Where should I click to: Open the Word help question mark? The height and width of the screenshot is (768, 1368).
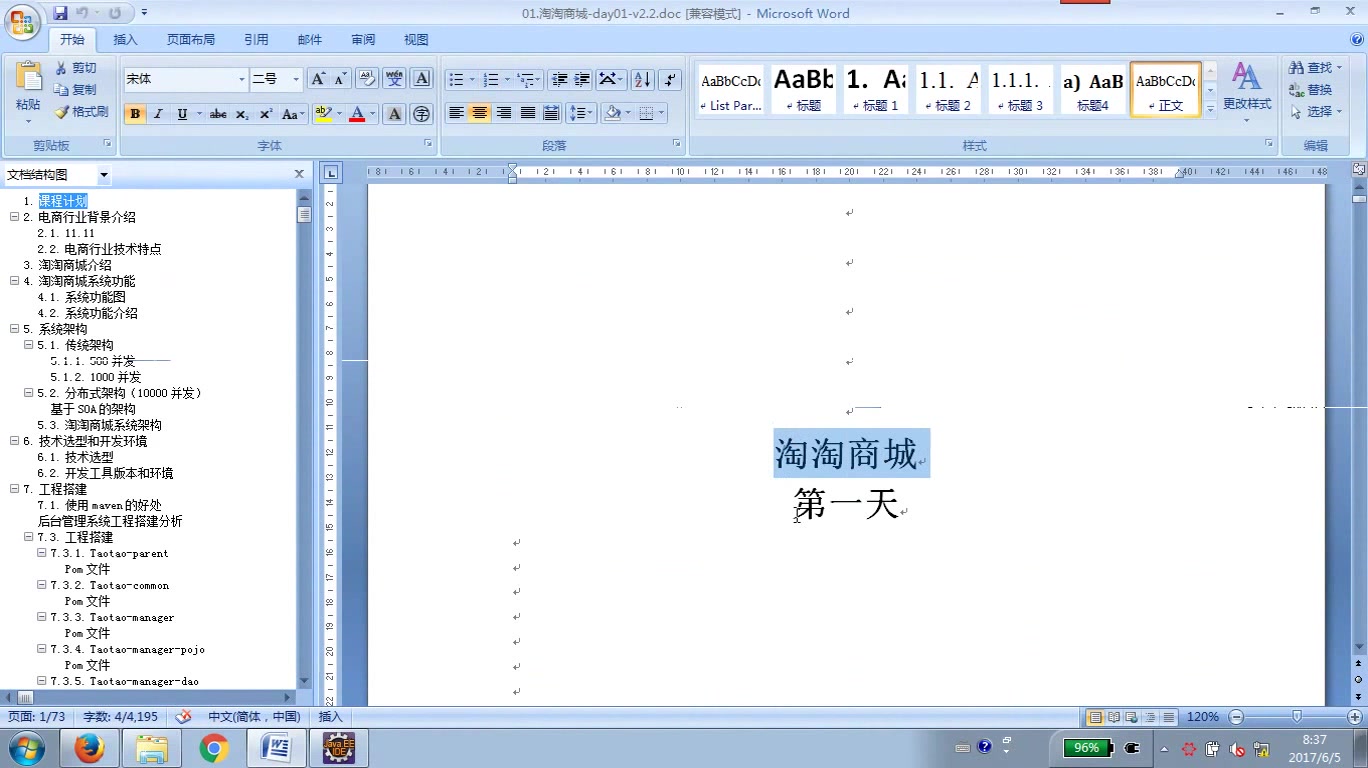1357,40
